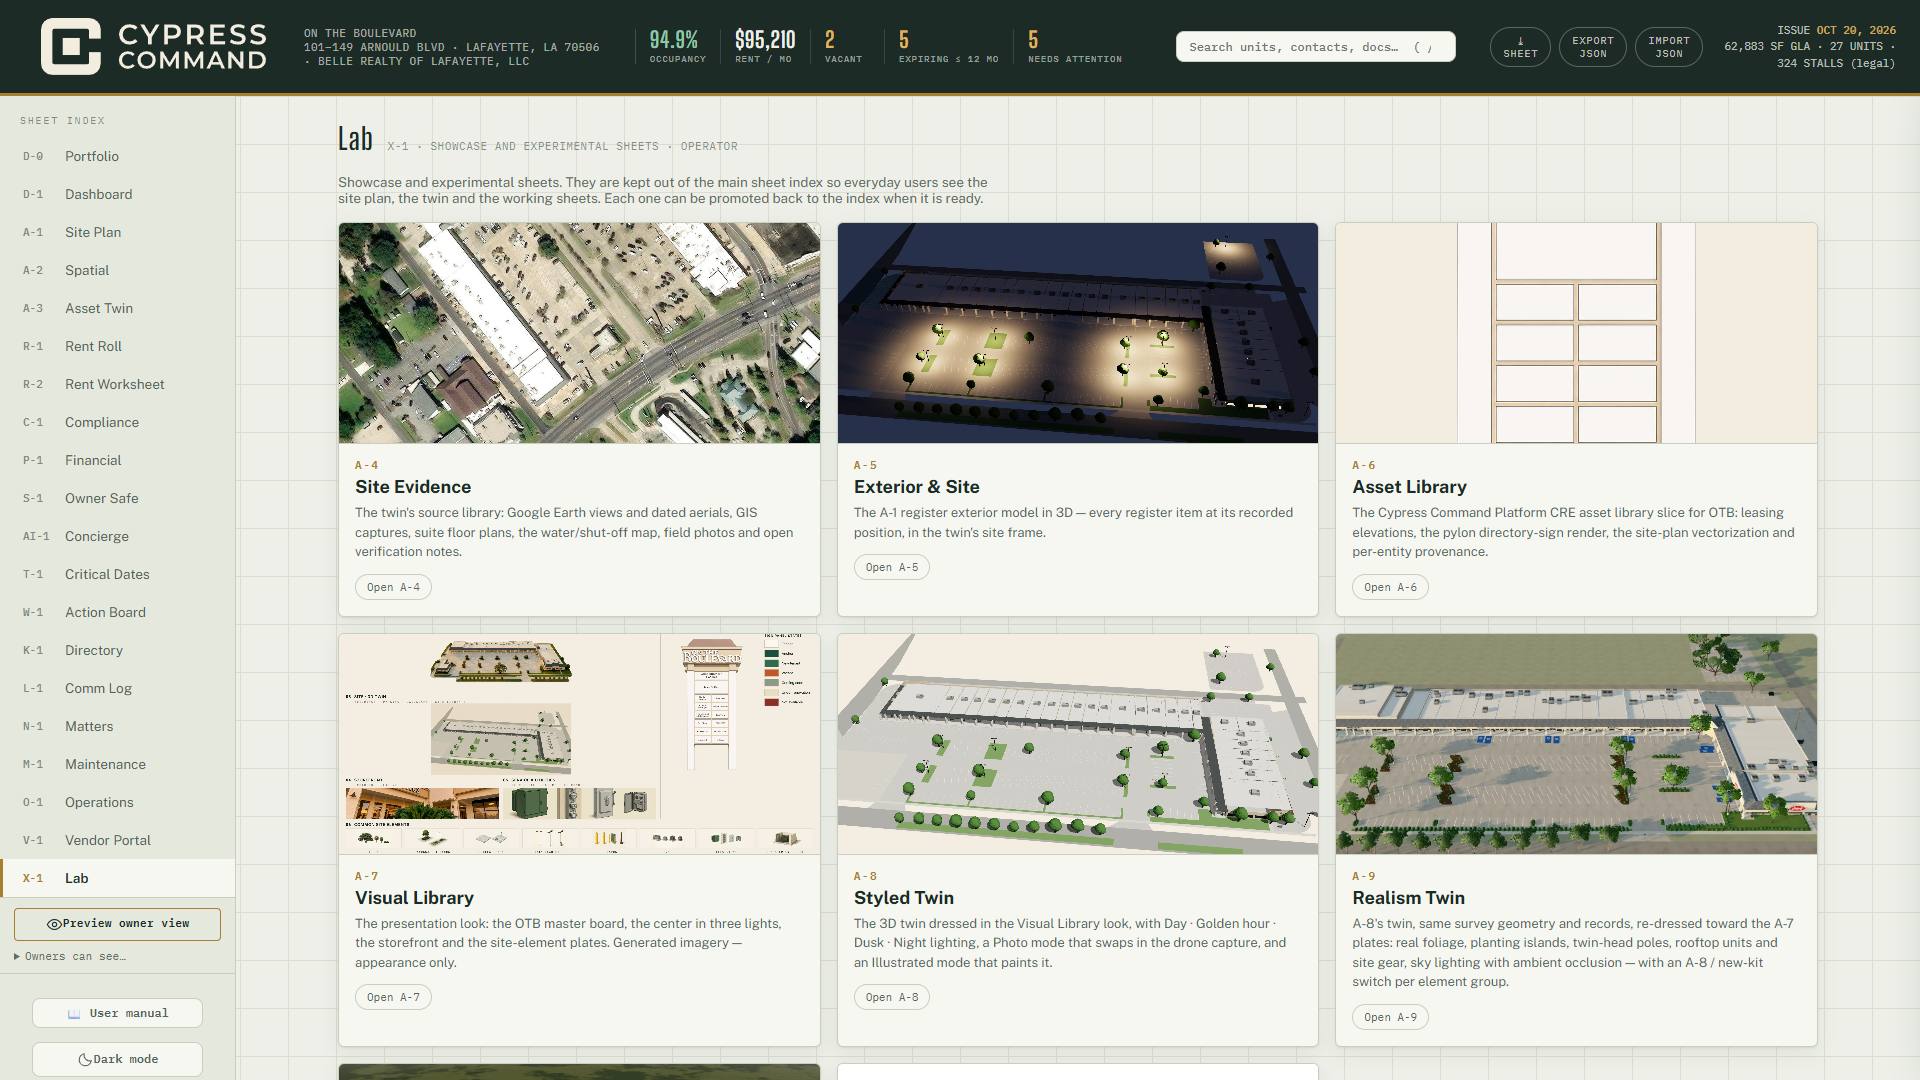This screenshot has height=1080, width=1920.
Task: Click the 5 Needs Attention stat
Action: point(1075,47)
